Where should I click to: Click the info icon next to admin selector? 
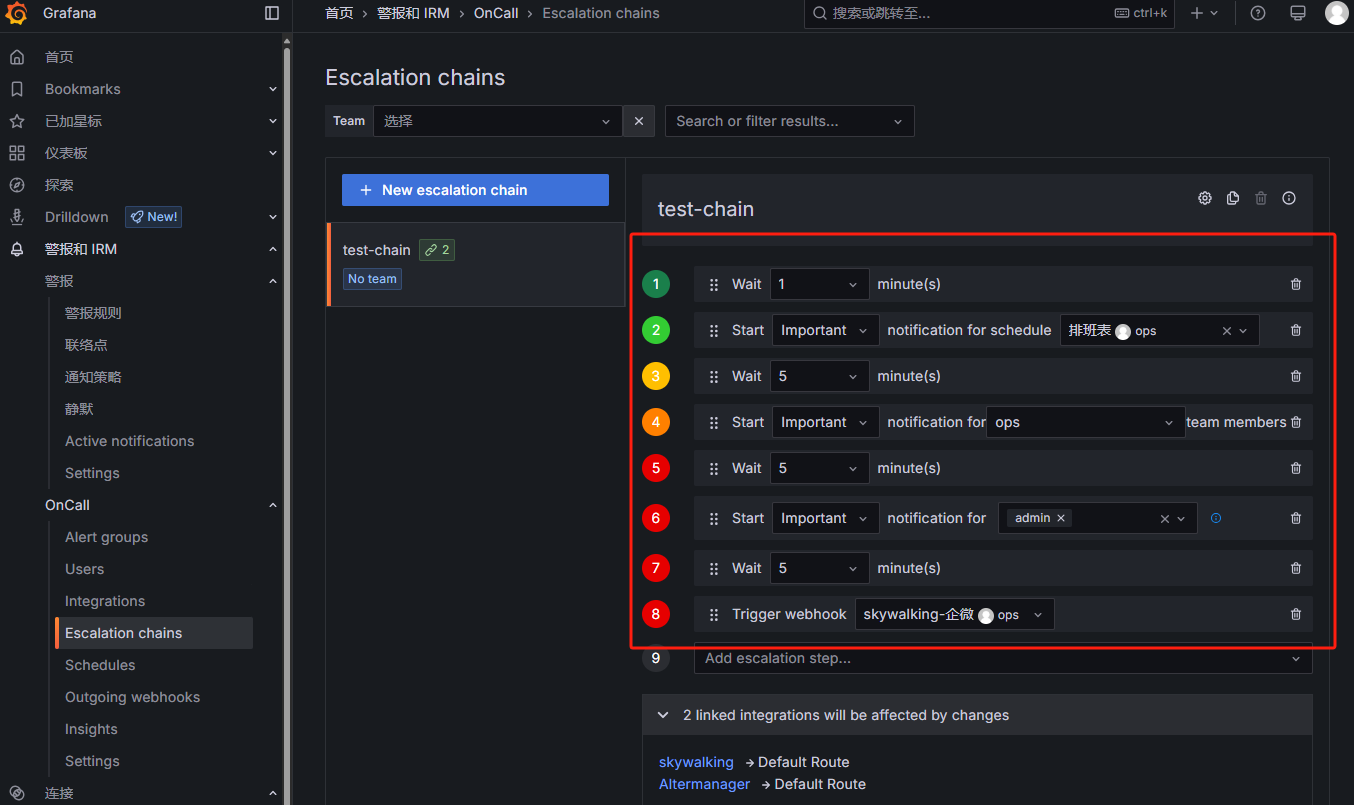[1216, 518]
